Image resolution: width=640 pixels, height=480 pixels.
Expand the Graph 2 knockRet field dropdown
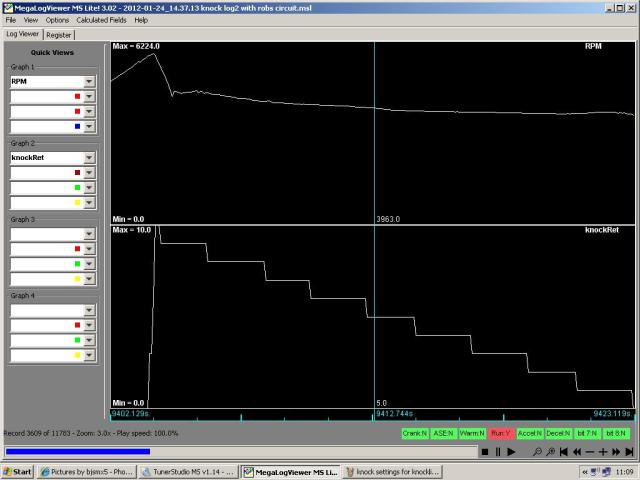[89, 158]
